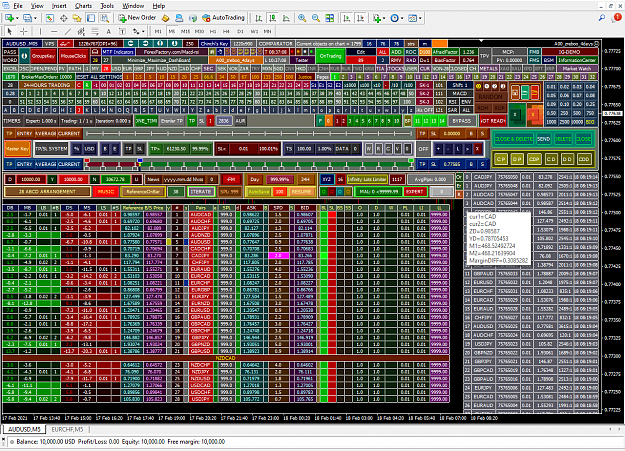This screenshot has height=451, width=625.
Task: Open the File menu
Action: [x=18, y=6]
